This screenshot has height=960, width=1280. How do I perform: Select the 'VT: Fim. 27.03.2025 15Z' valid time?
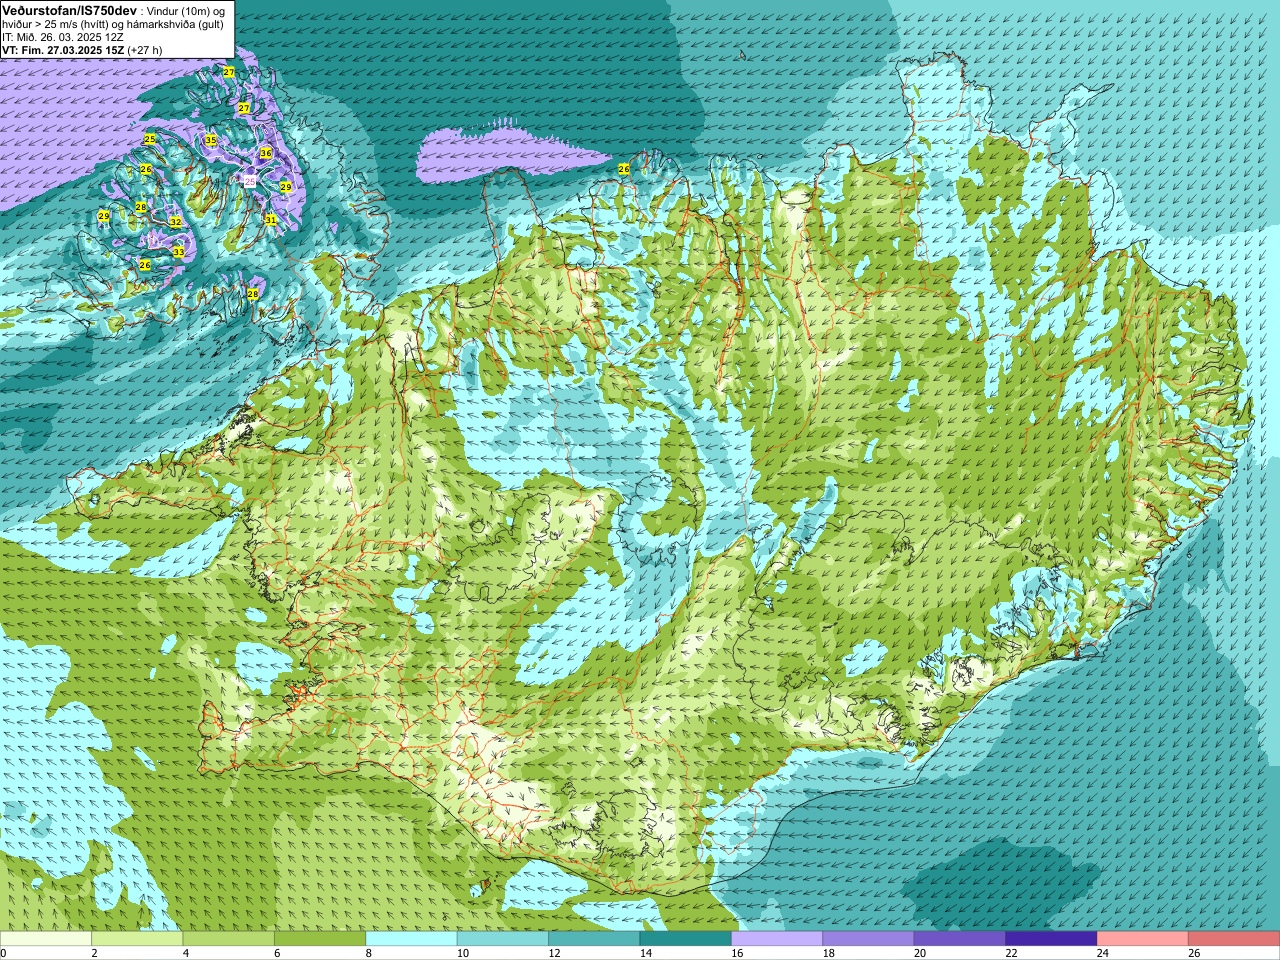(x=63, y=50)
